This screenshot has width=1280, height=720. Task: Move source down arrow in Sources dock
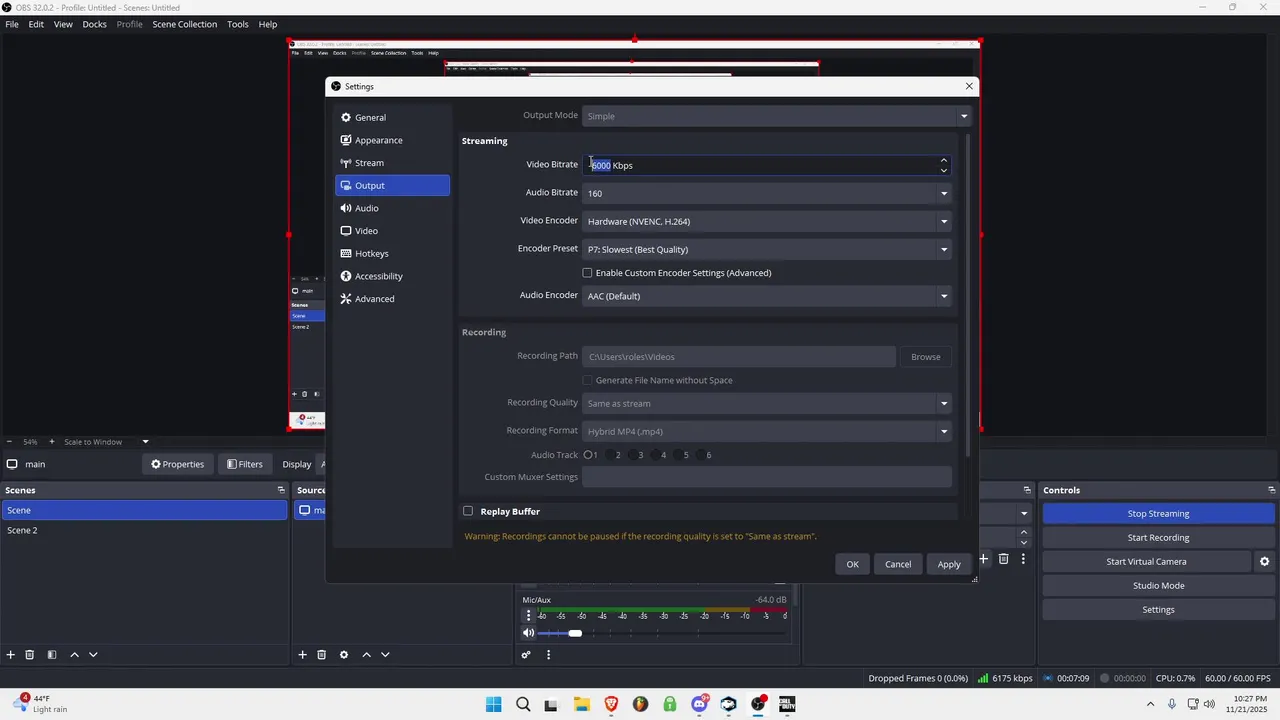(385, 655)
